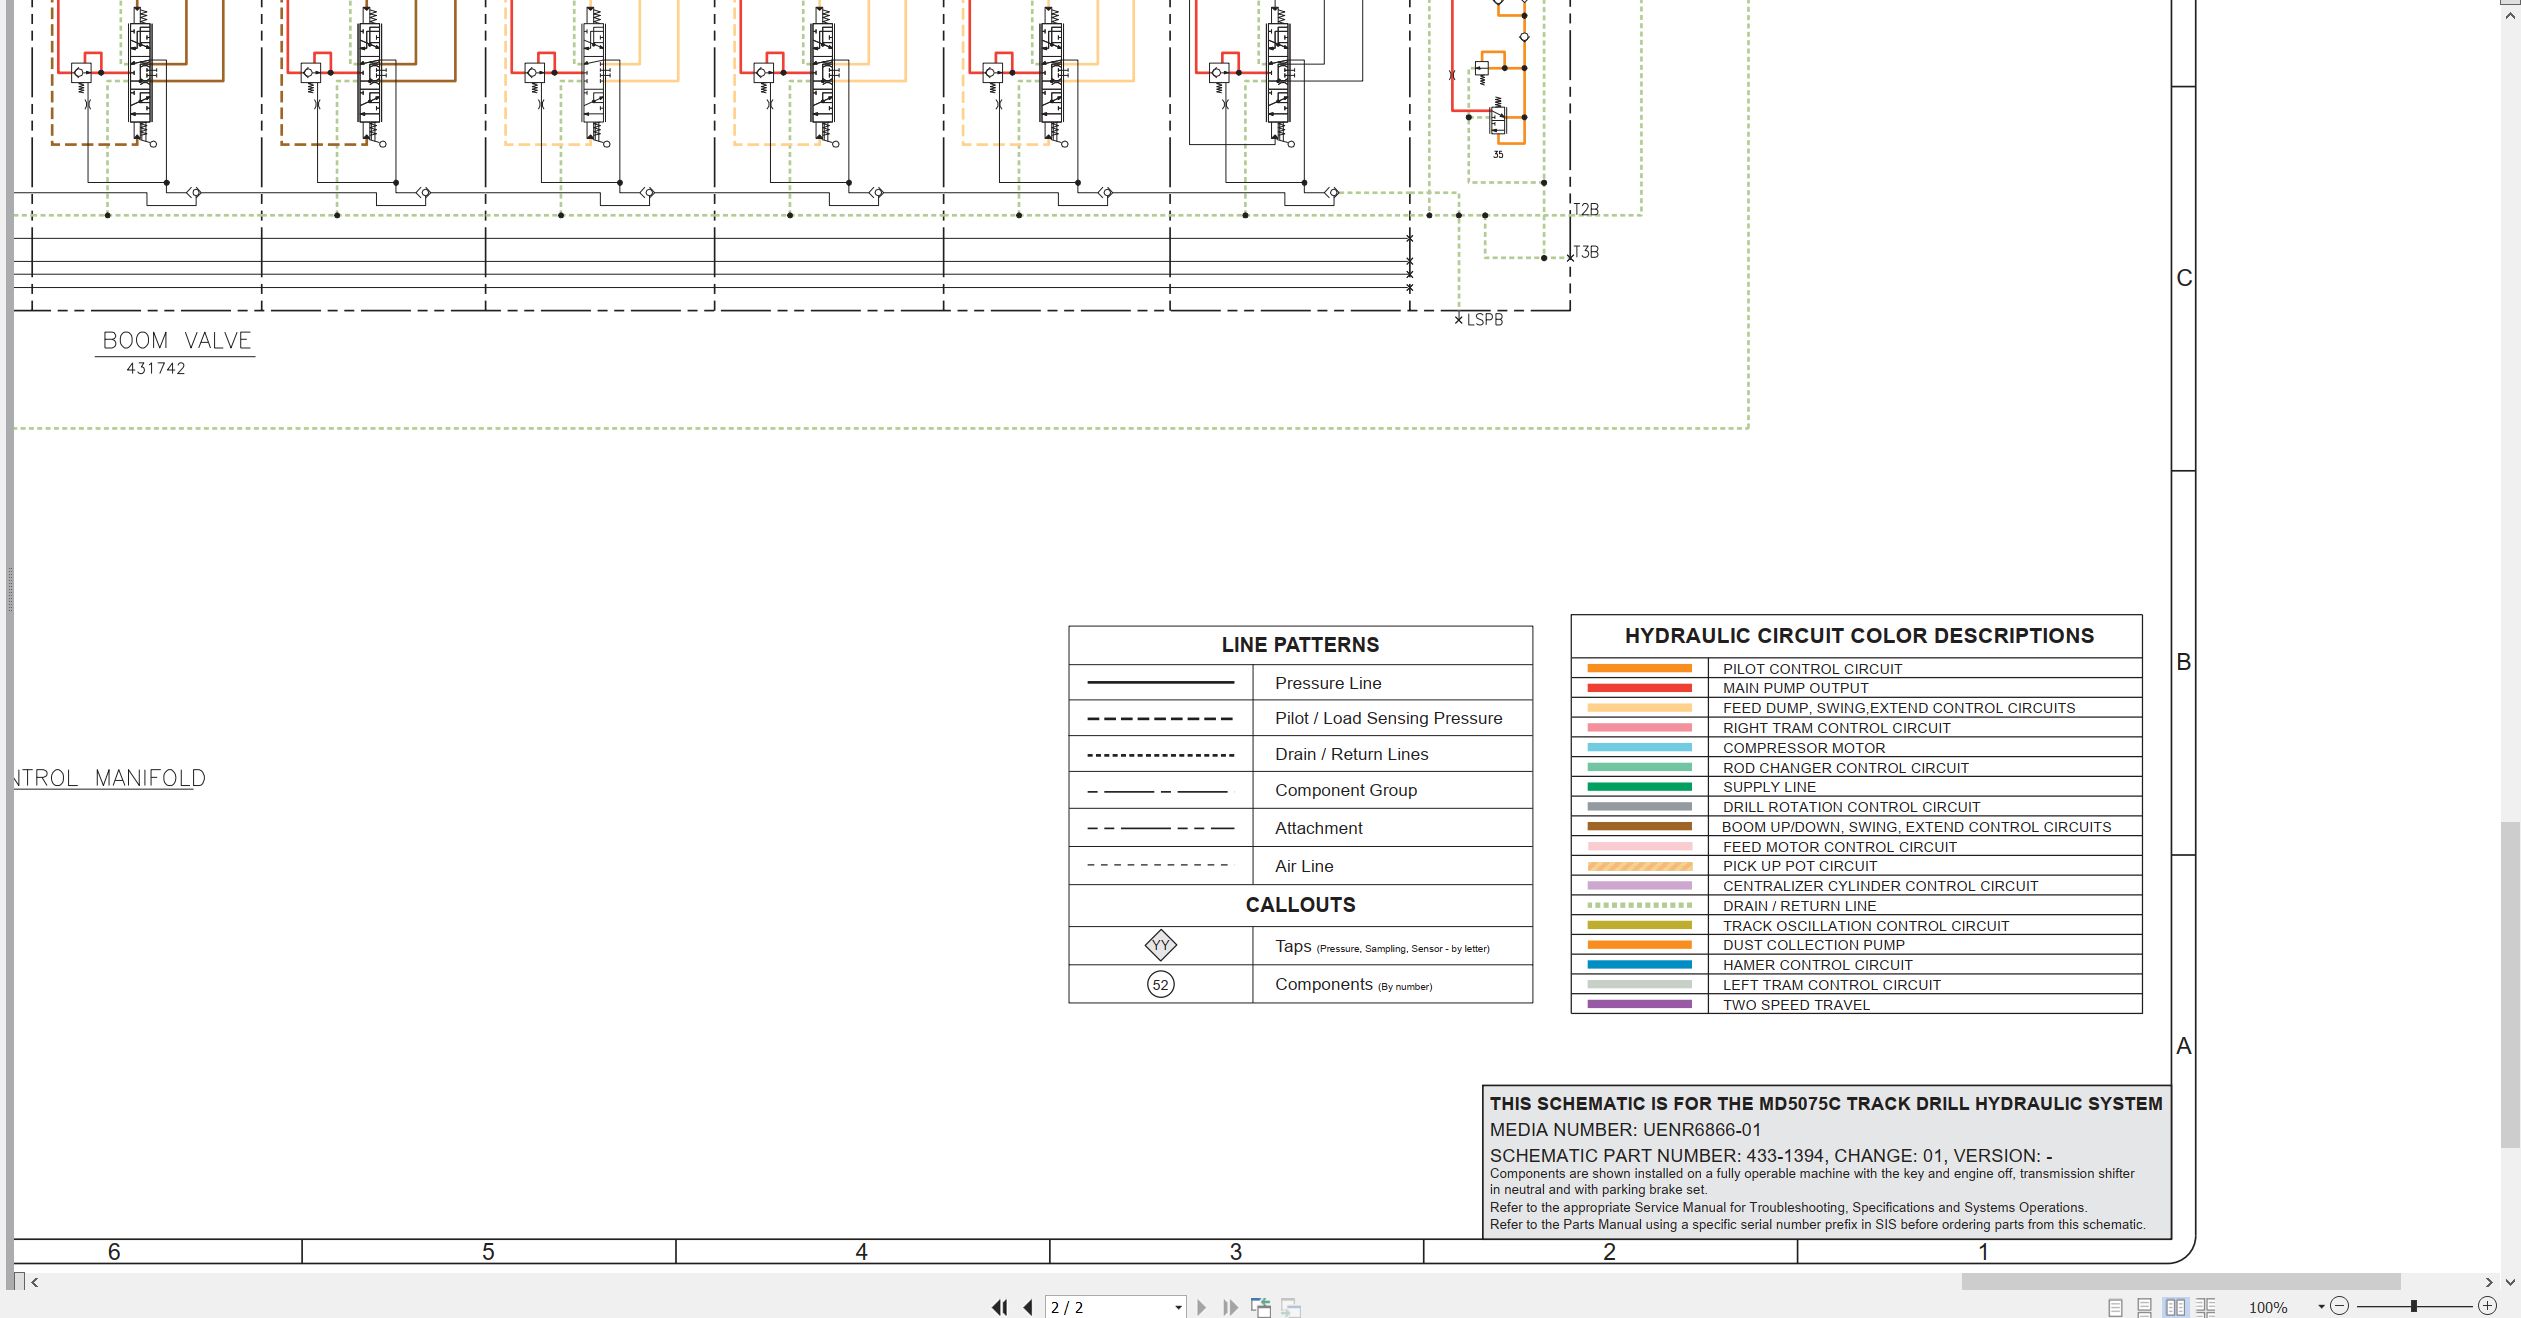Click the vertical scroll down arrow
Viewport: 2521px width, 1318px height.
(2510, 1281)
